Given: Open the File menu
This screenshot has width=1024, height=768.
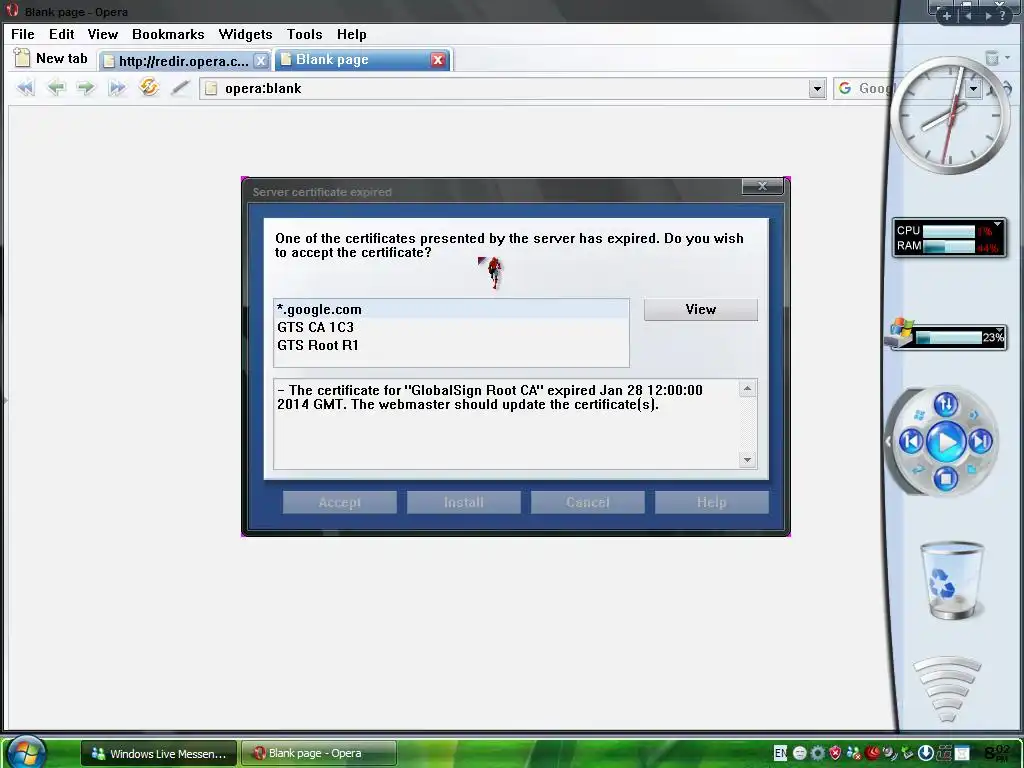Looking at the screenshot, I should [x=23, y=34].
